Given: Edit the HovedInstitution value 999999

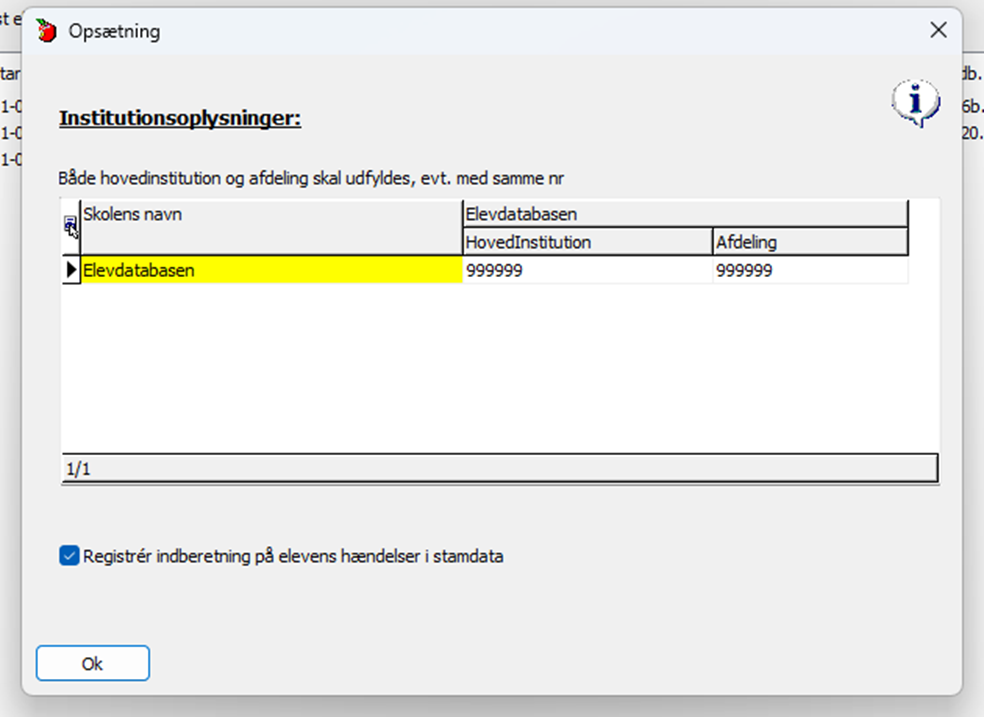Looking at the screenshot, I should click(587, 270).
